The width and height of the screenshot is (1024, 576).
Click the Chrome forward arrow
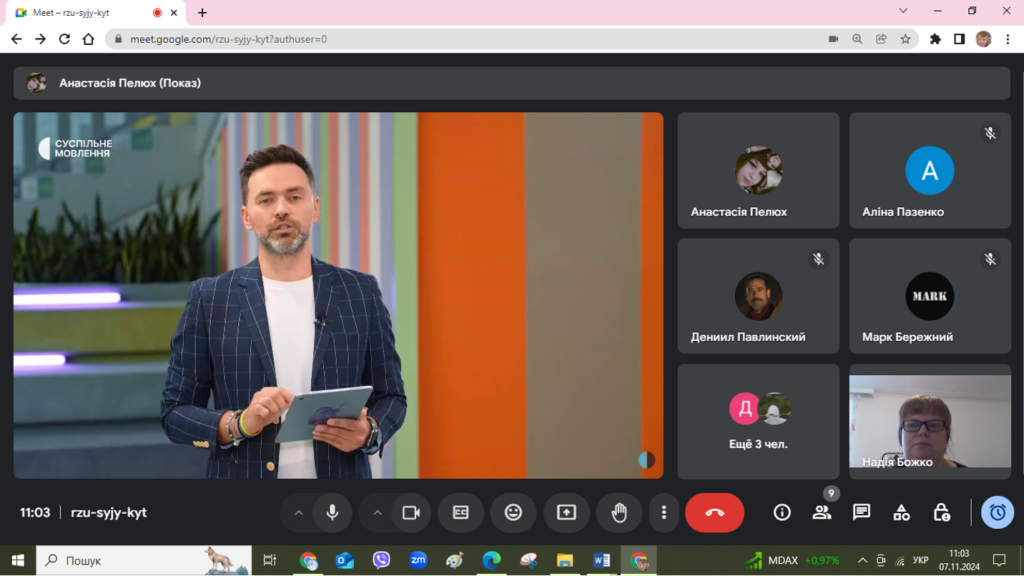tap(40, 39)
